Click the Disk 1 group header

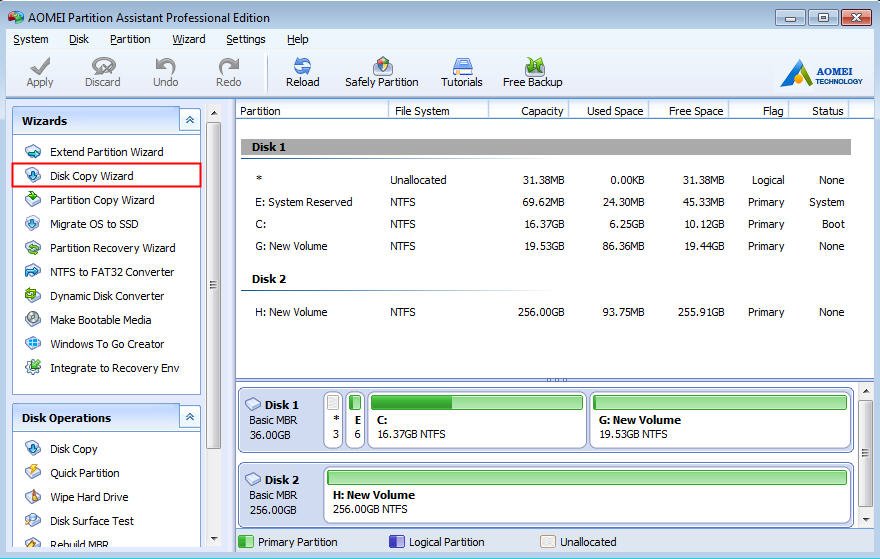tap(546, 147)
